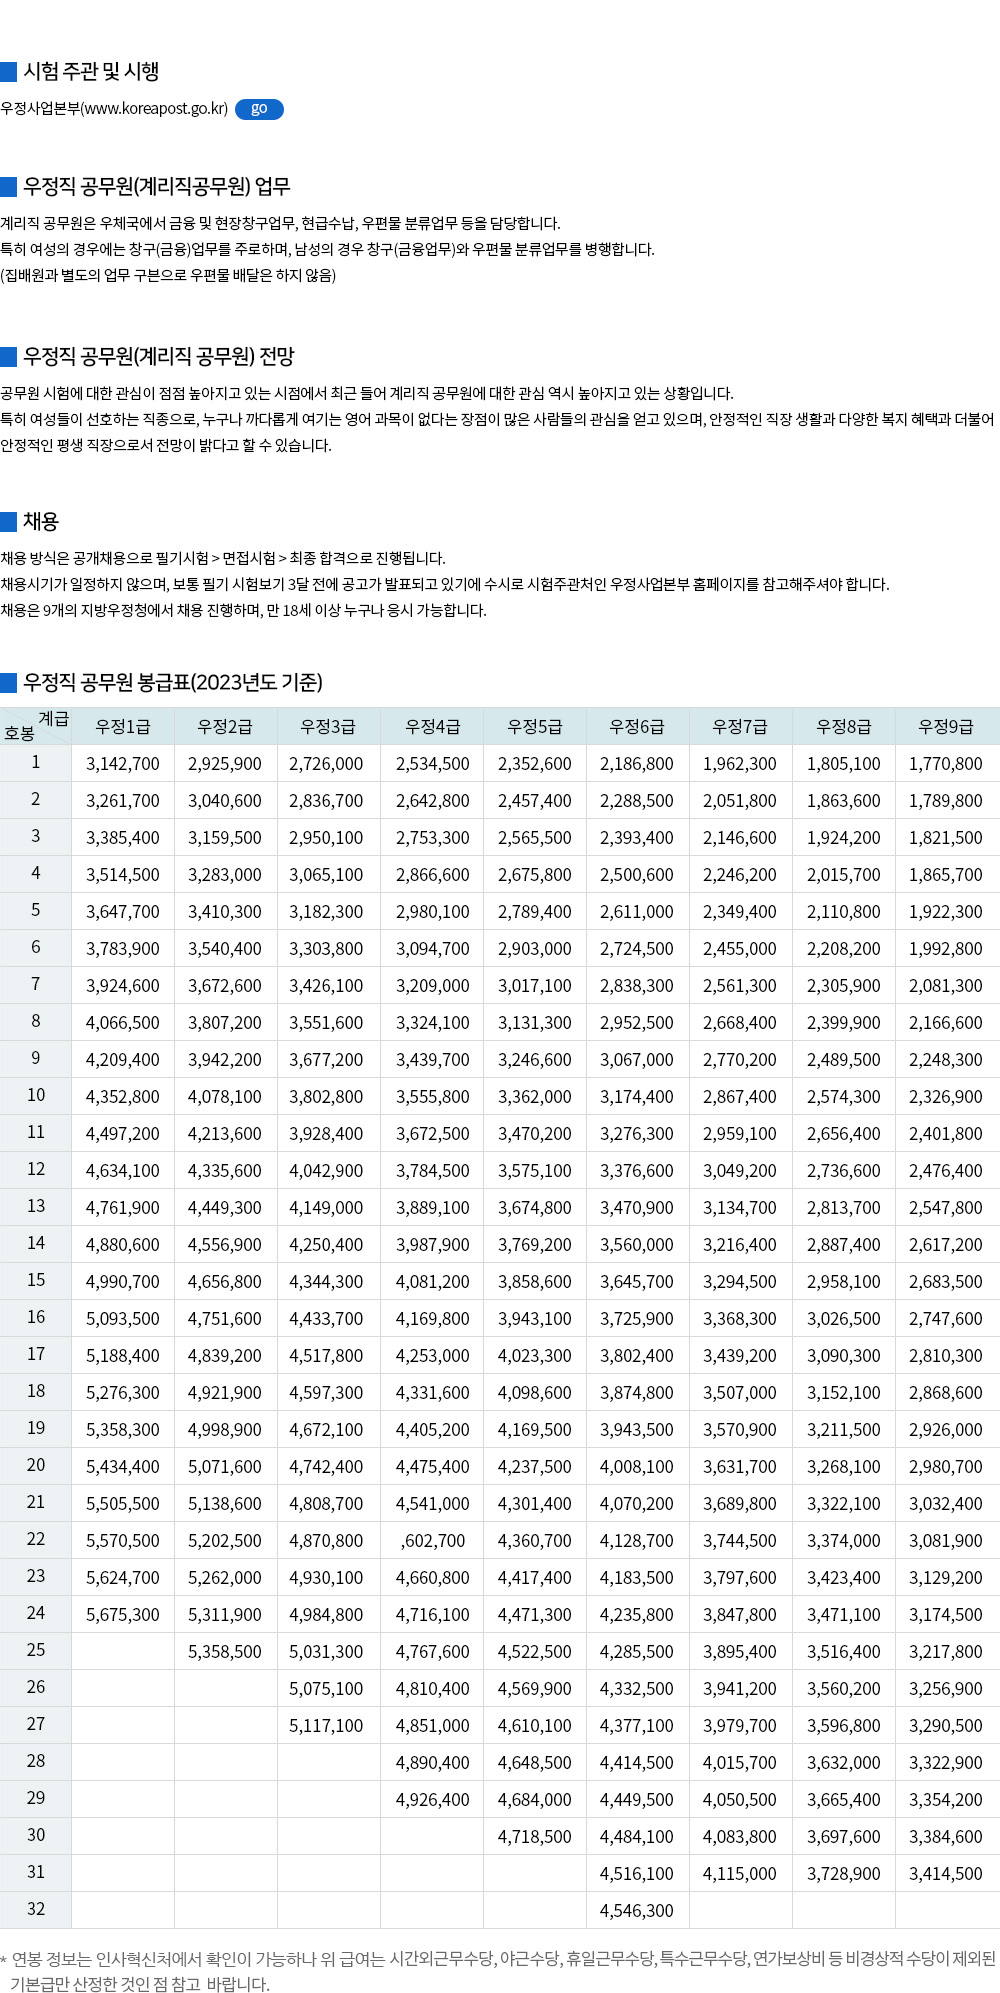Click blue square beside 채용 heading
The image size is (1000, 1993).
tap(9, 521)
